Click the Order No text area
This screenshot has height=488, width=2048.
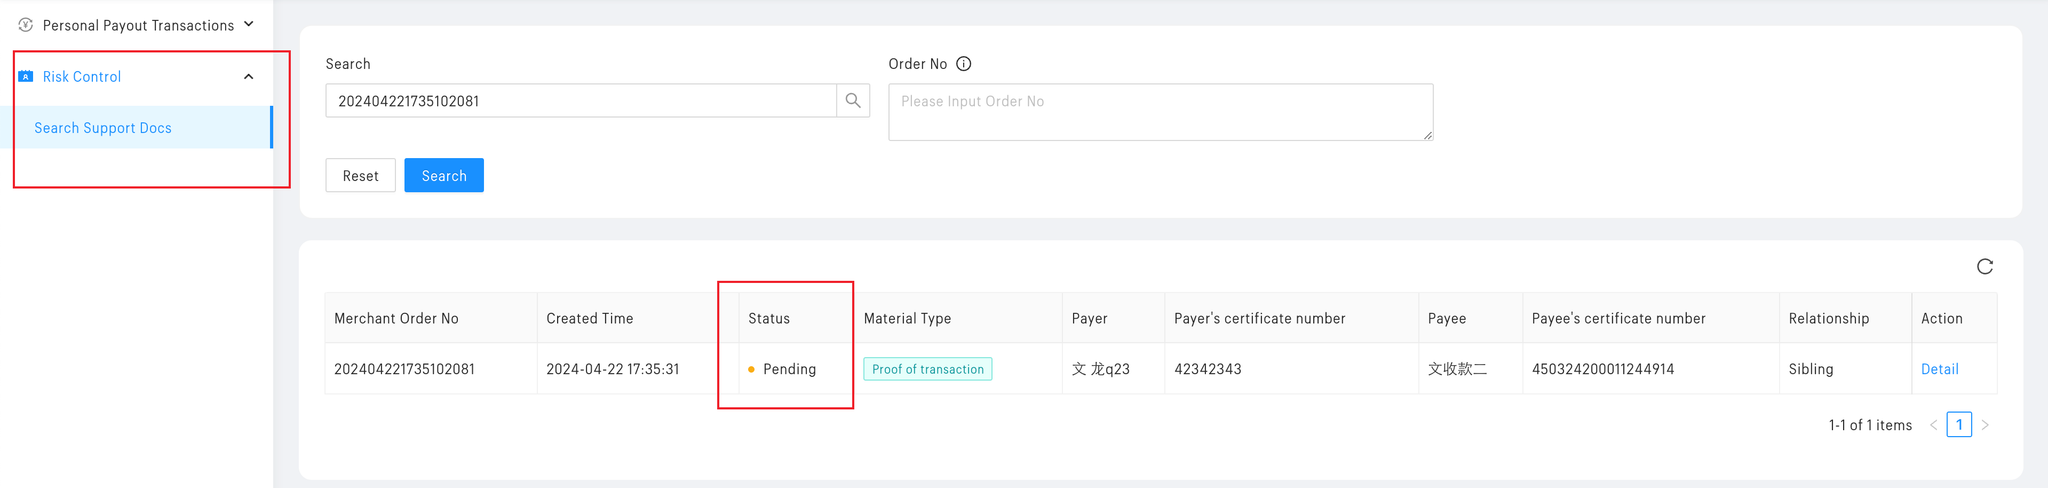[1160, 112]
